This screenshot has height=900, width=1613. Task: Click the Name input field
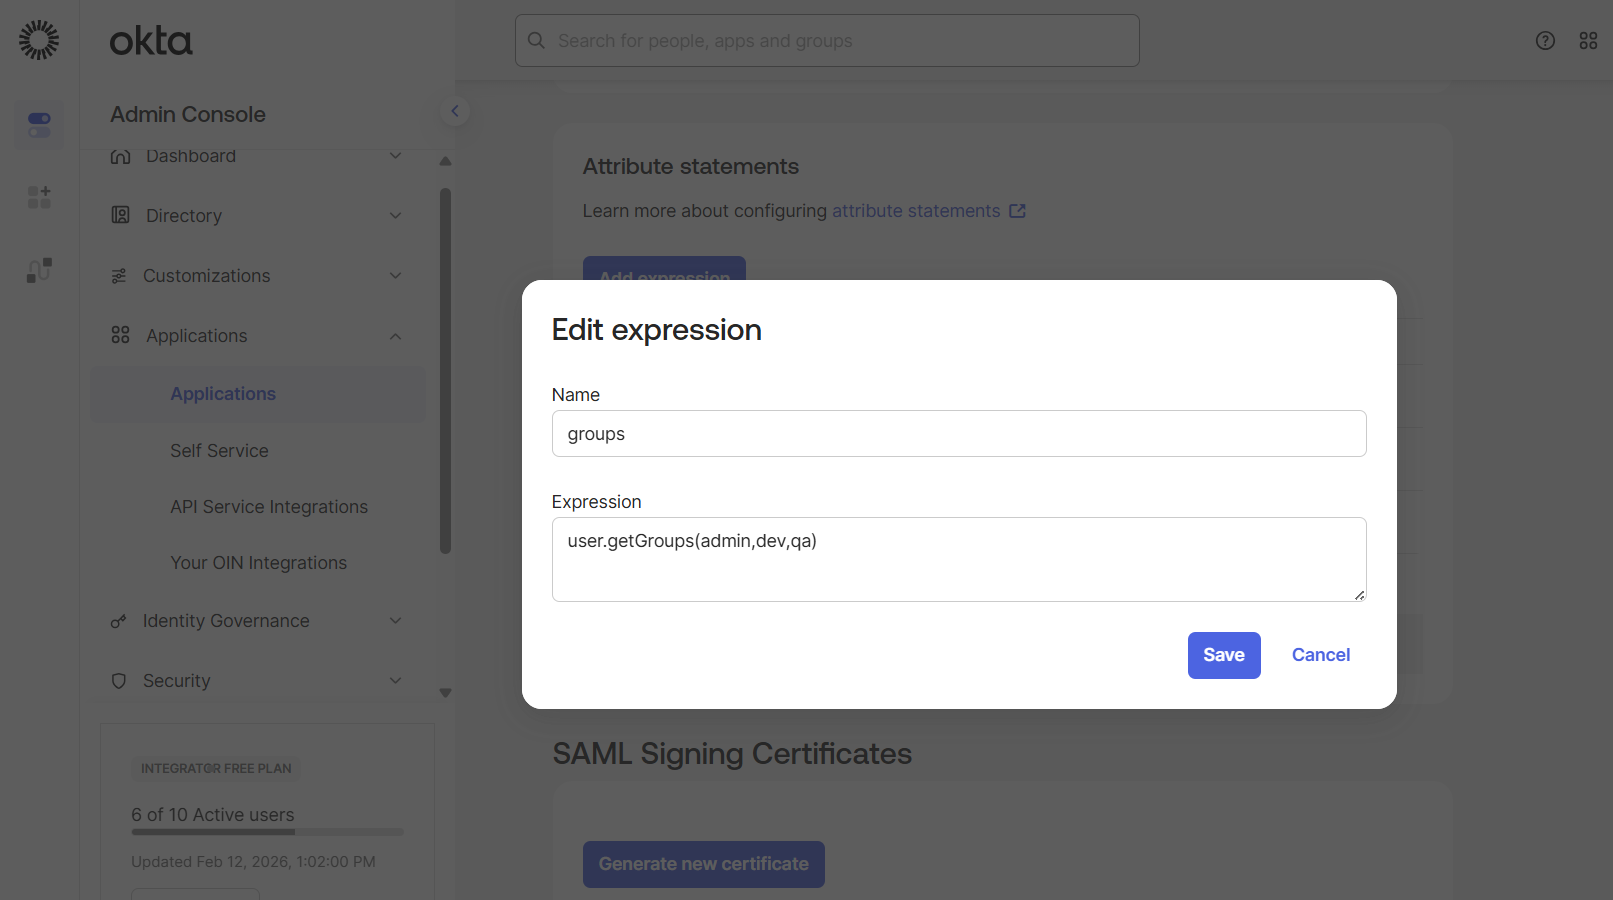[958, 434]
